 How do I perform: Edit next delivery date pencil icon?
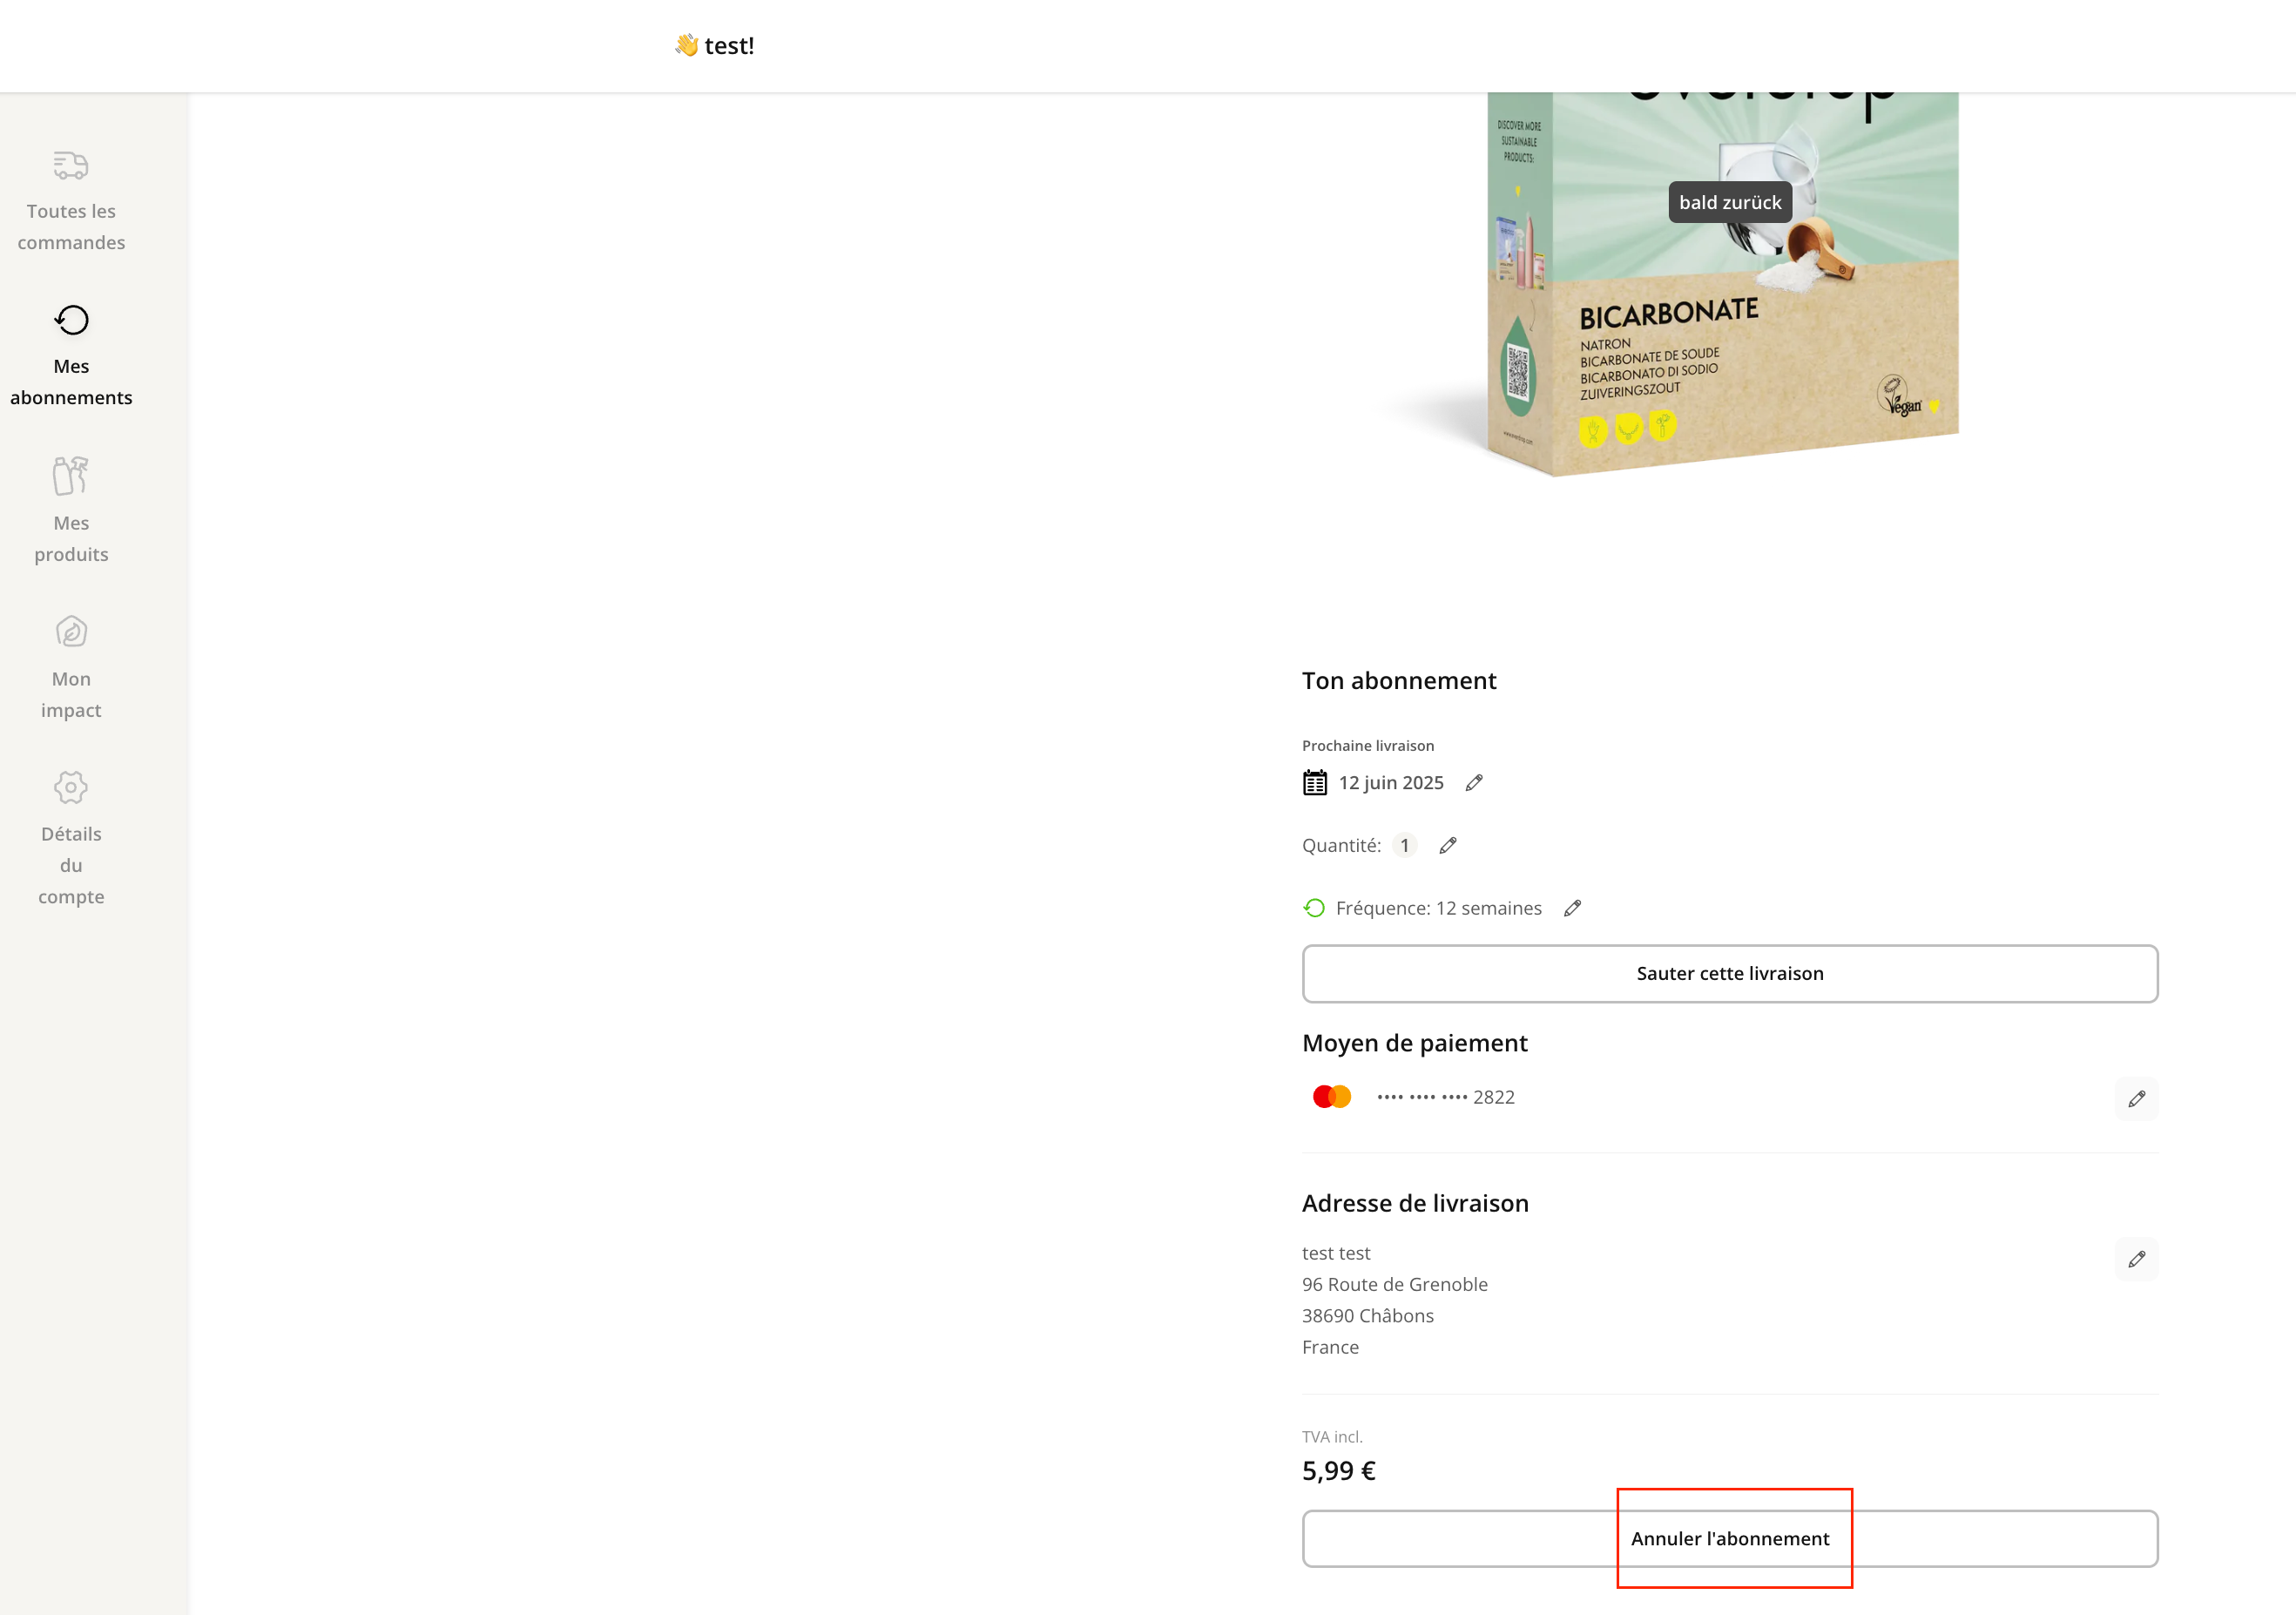click(x=1474, y=783)
